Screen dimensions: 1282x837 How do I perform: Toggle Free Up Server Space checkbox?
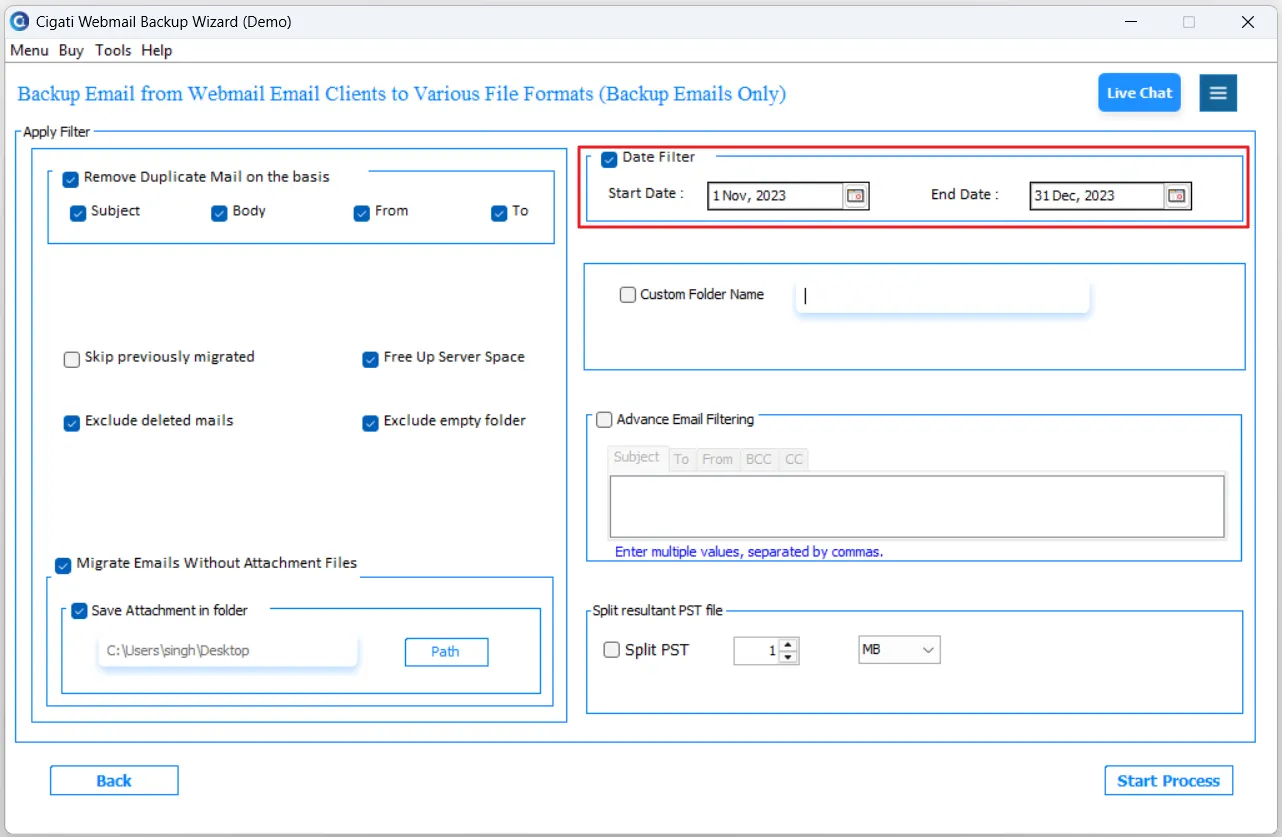[x=370, y=359]
